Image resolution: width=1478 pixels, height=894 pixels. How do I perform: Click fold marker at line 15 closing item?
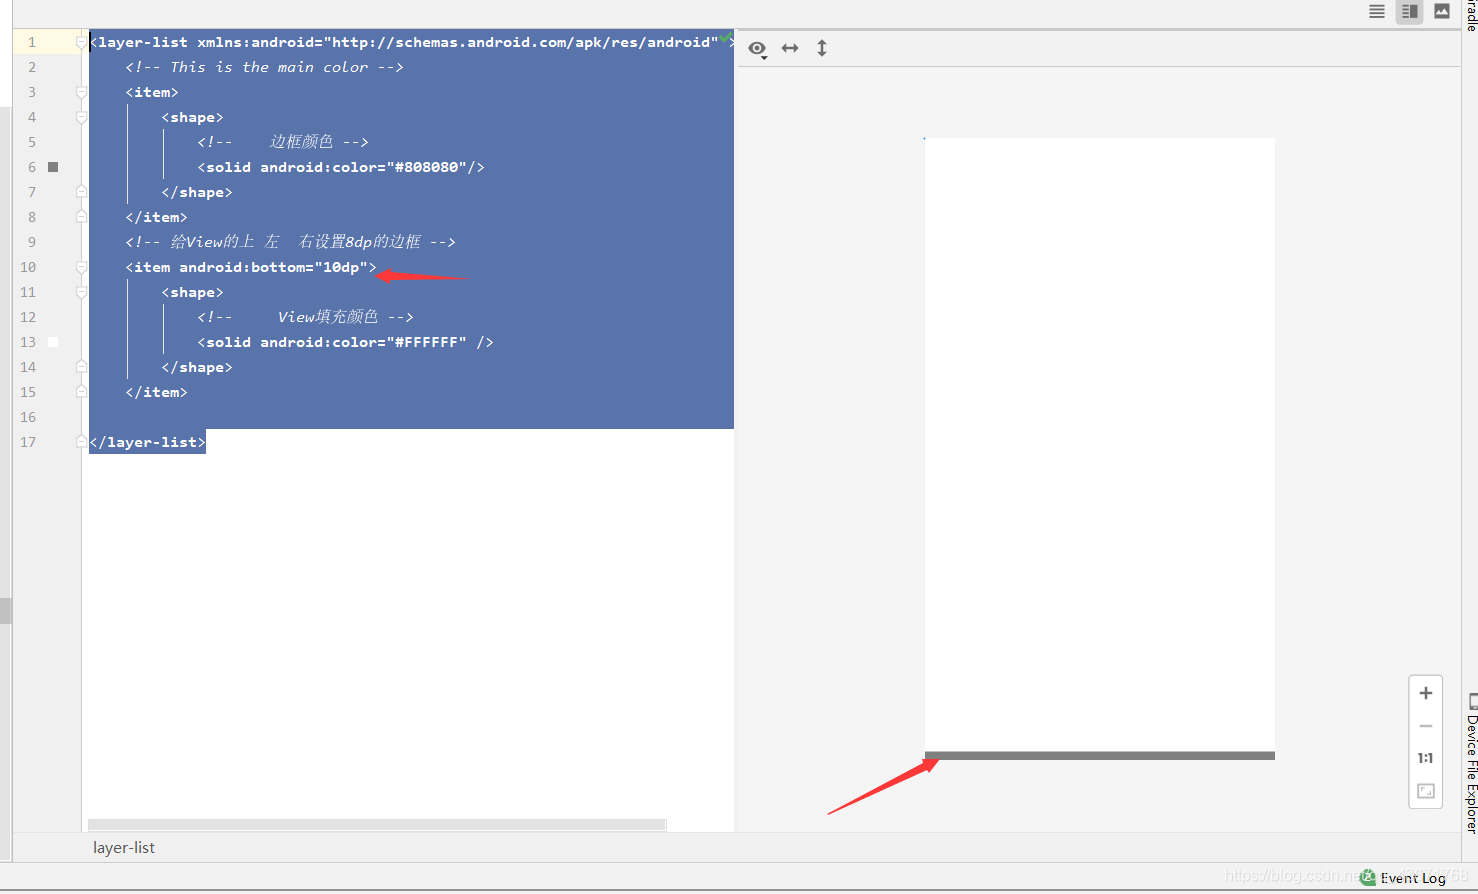82,392
